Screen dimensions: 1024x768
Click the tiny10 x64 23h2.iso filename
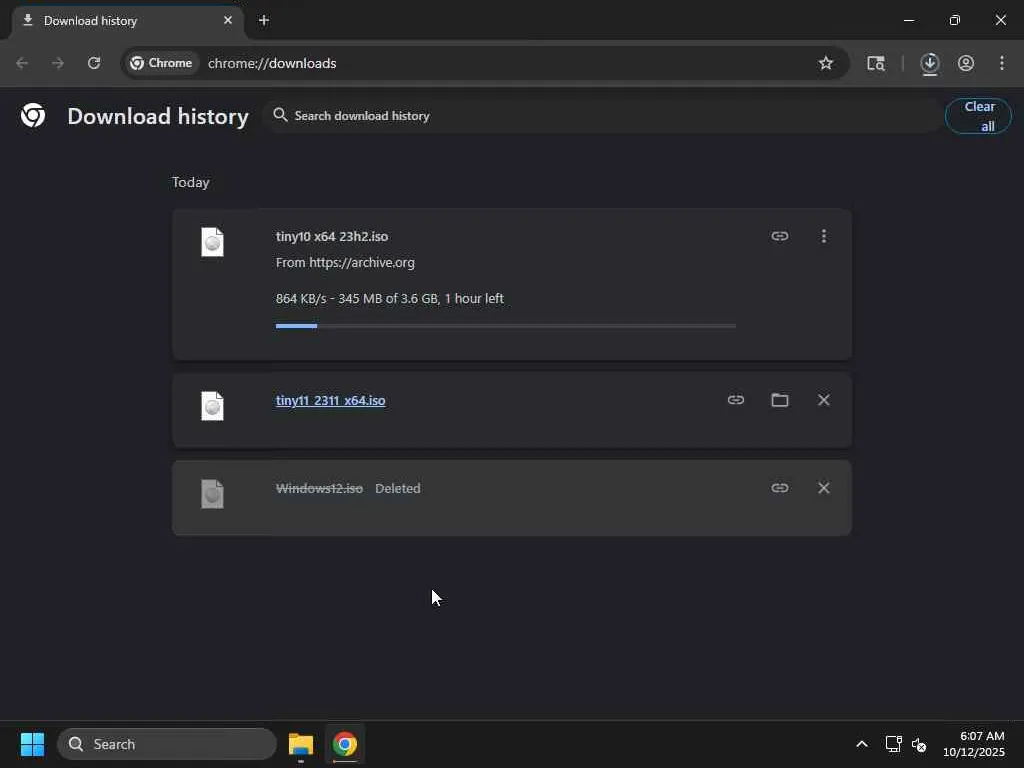332,236
